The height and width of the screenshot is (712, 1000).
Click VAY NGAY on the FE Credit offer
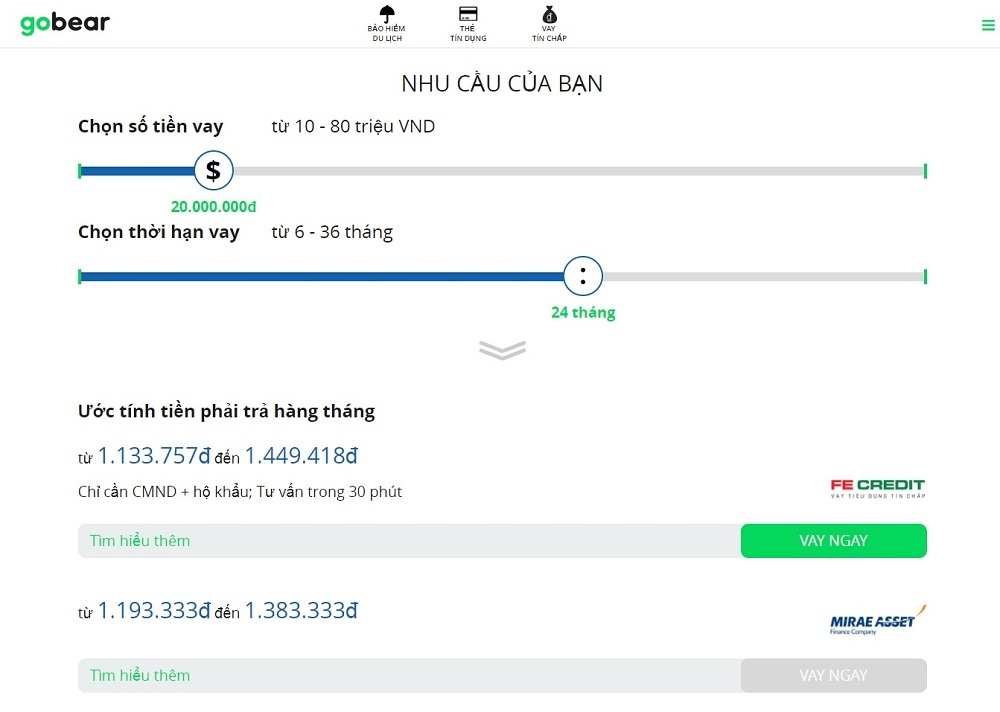pos(833,540)
